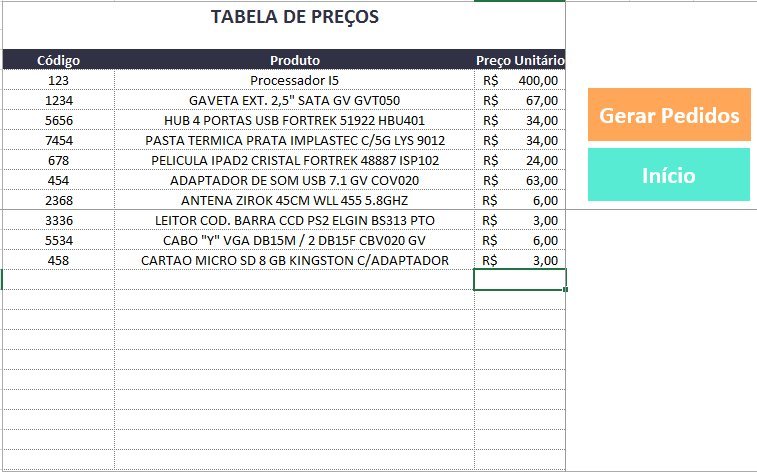Select the HUB 4 PORTAS USB FORTREK cell

point(294,120)
